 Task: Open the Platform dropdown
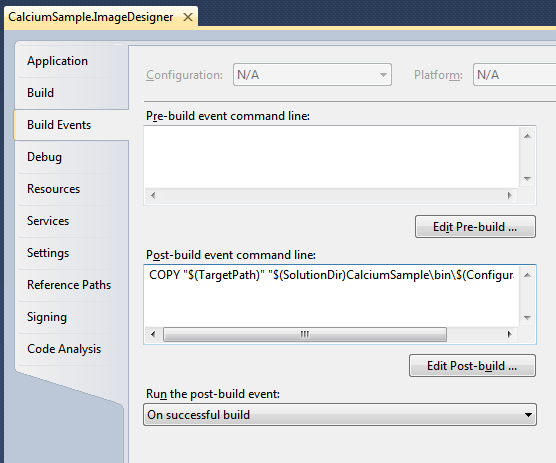coord(514,75)
